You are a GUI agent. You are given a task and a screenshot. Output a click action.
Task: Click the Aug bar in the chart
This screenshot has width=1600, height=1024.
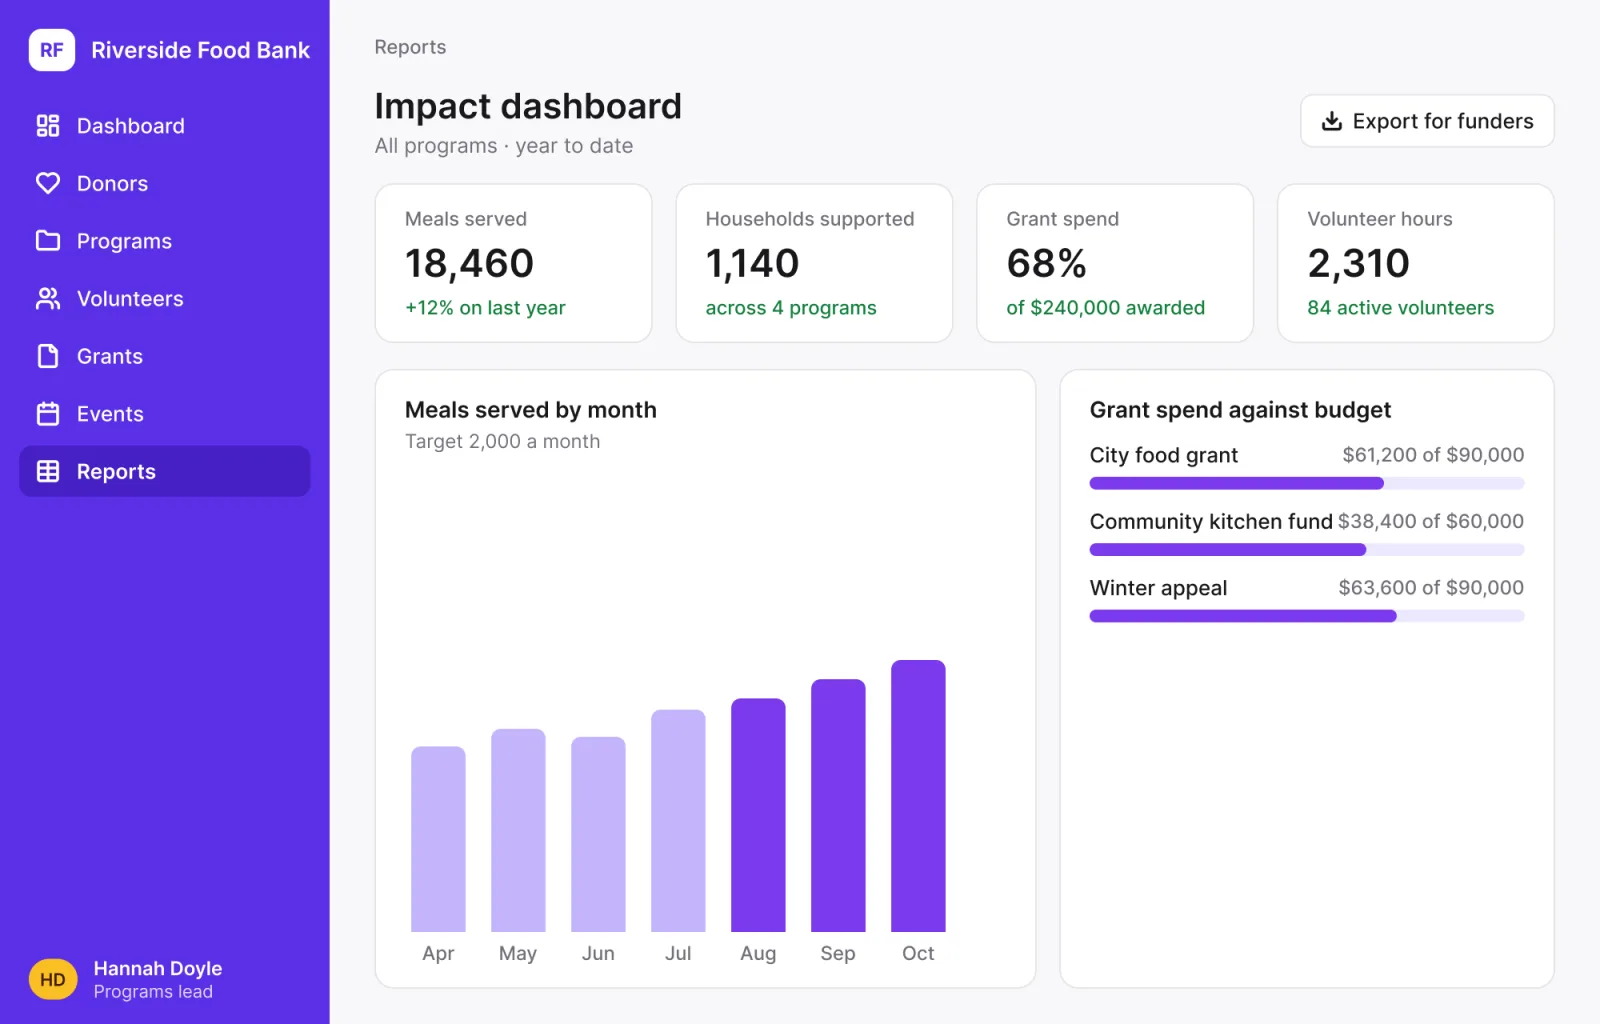pyautogui.click(x=758, y=815)
